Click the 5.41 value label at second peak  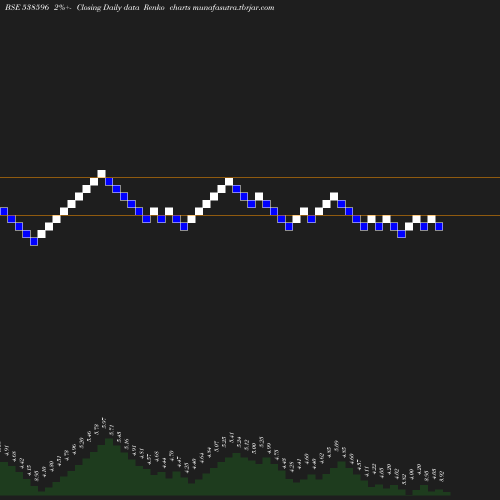(x=232, y=437)
